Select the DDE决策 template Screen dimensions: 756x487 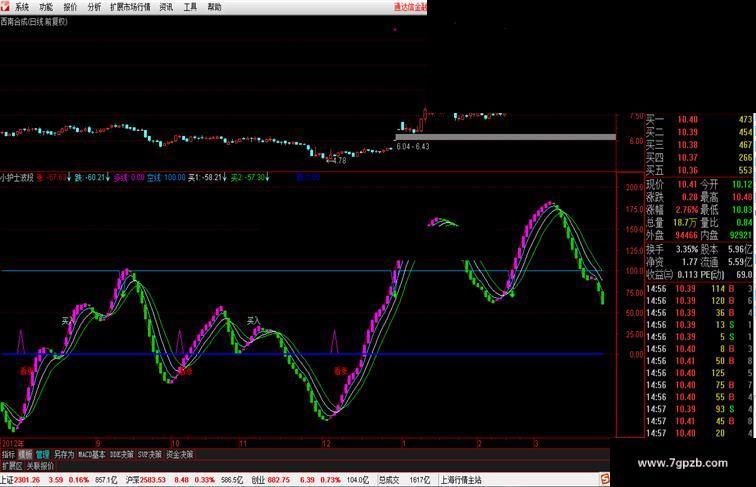(122, 454)
